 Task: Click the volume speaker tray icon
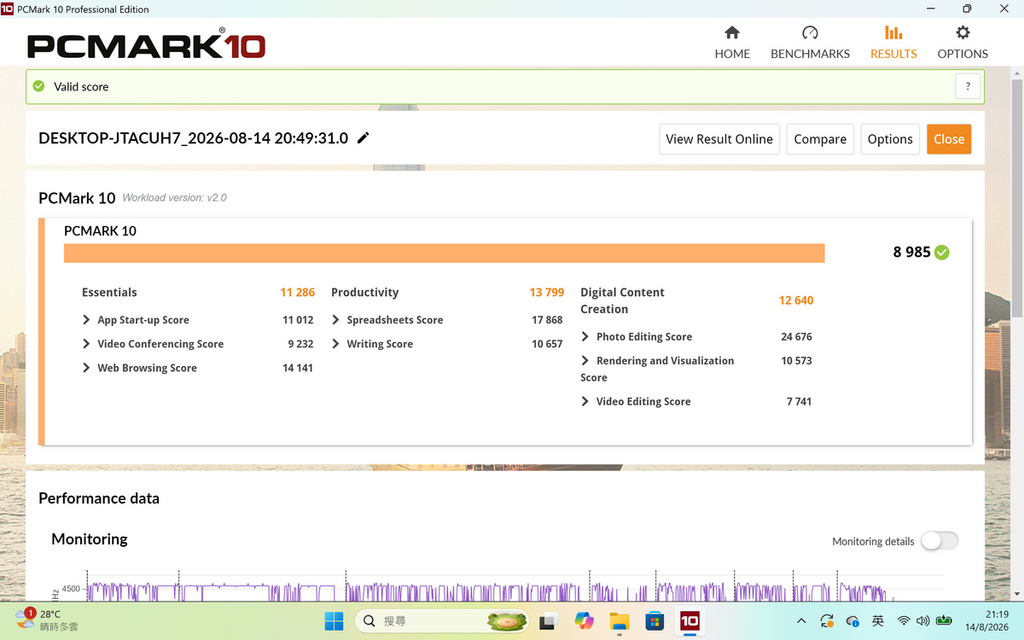923,621
